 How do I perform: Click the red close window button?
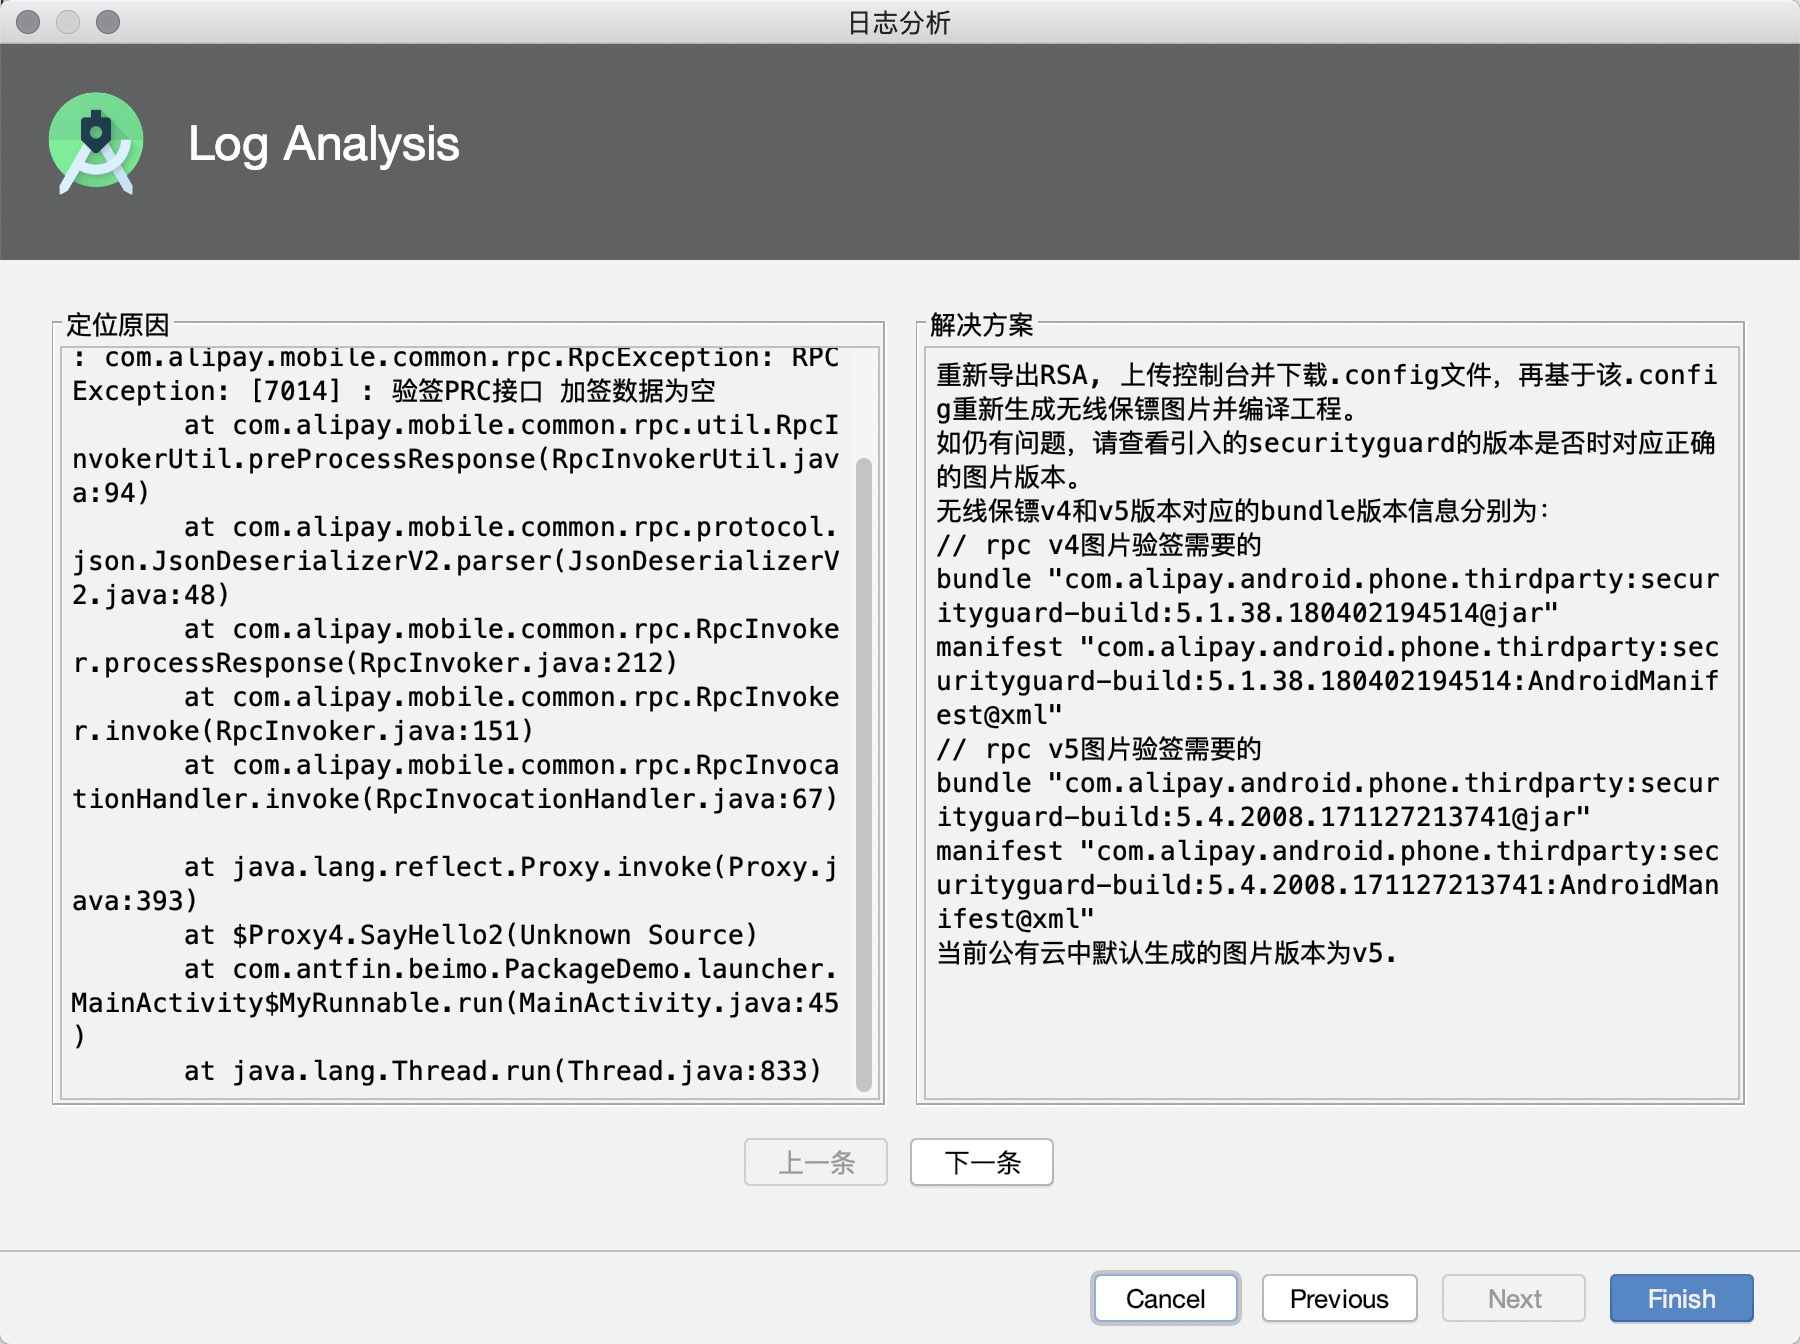pyautogui.click(x=28, y=21)
